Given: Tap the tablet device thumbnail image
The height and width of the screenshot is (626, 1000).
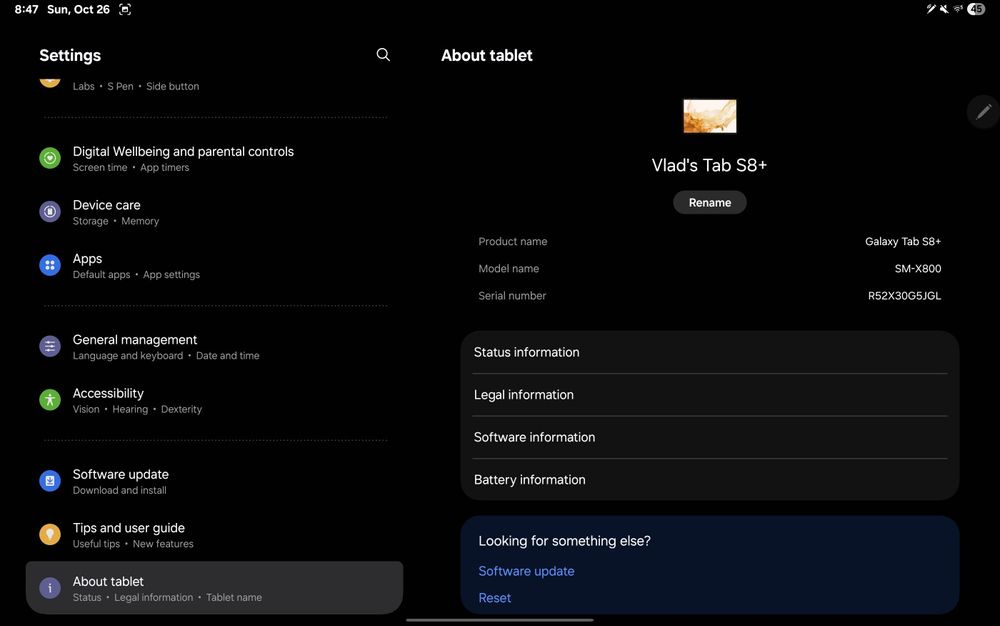Looking at the screenshot, I should [x=710, y=116].
